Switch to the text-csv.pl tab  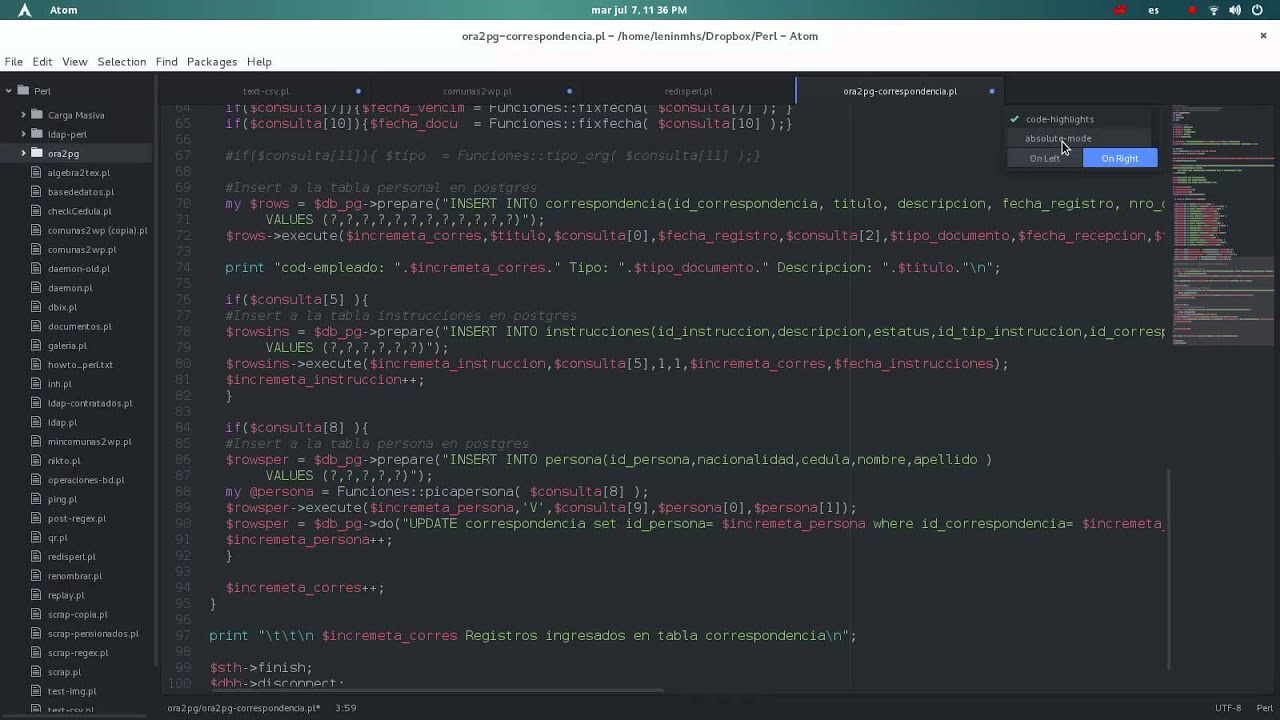(266, 91)
